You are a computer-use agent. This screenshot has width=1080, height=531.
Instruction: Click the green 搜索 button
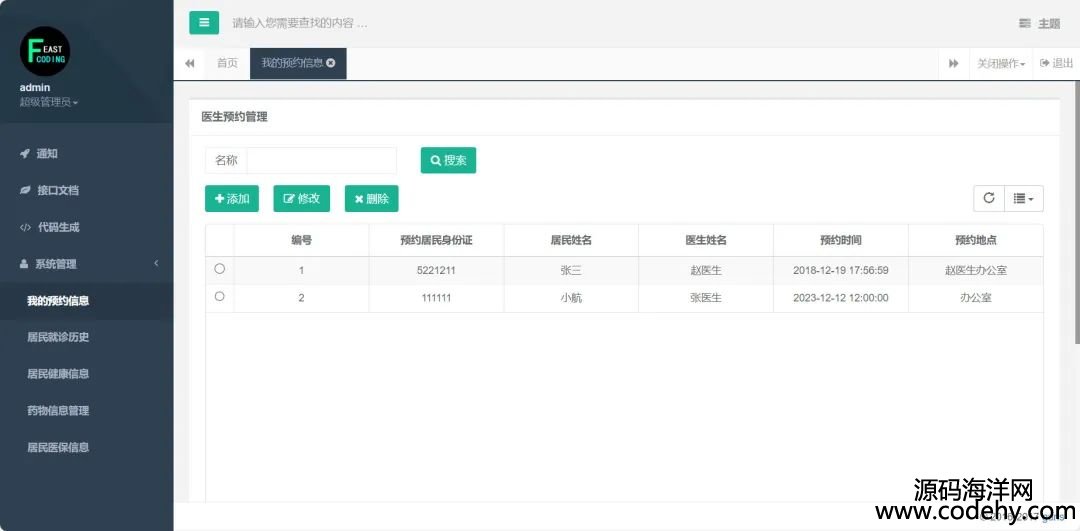(x=448, y=160)
